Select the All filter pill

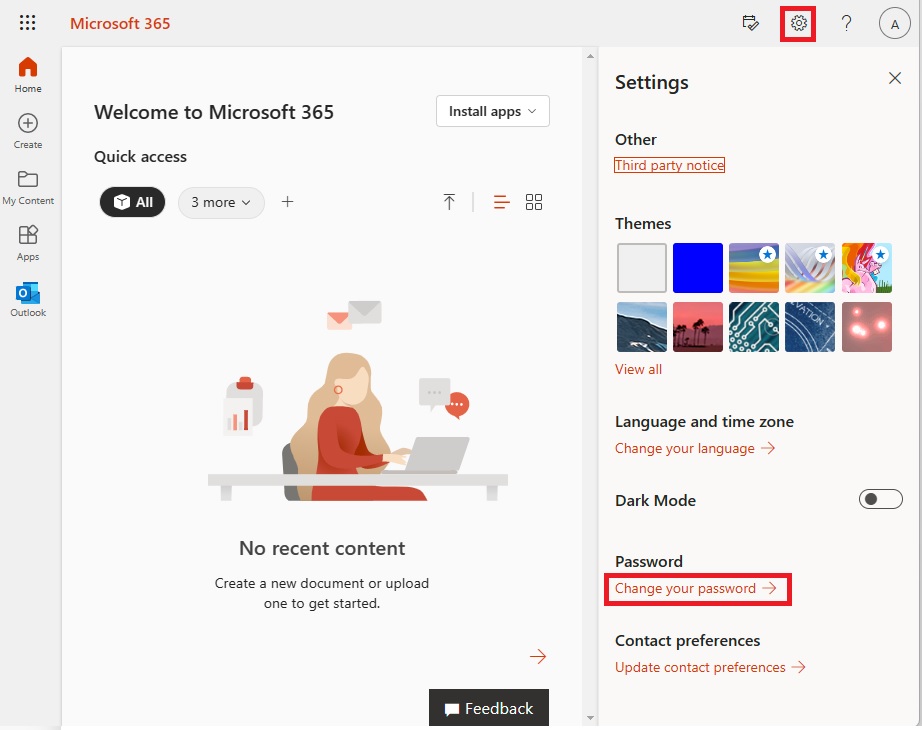click(132, 202)
